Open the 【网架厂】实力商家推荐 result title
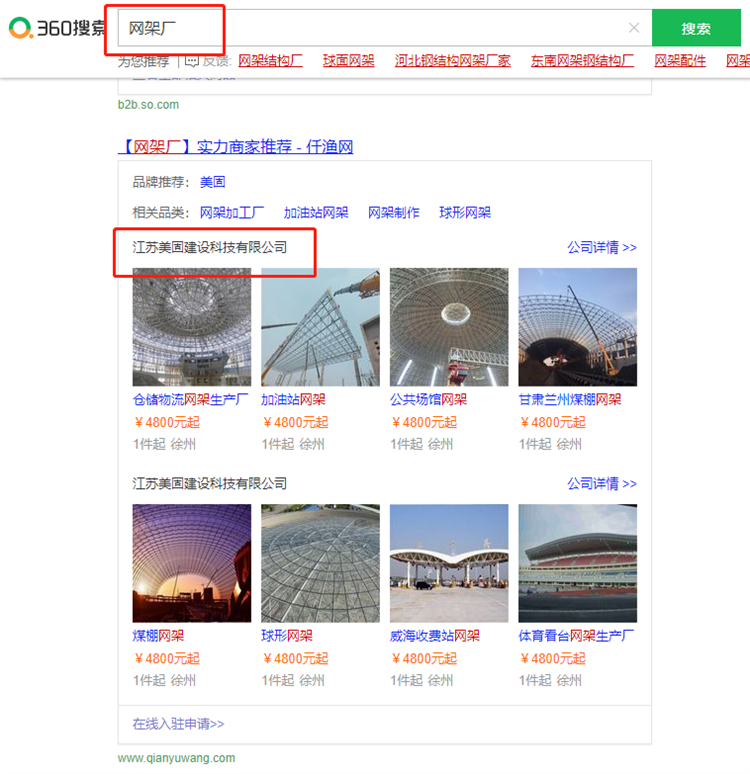This screenshot has width=750, height=774. pyautogui.click(x=235, y=147)
